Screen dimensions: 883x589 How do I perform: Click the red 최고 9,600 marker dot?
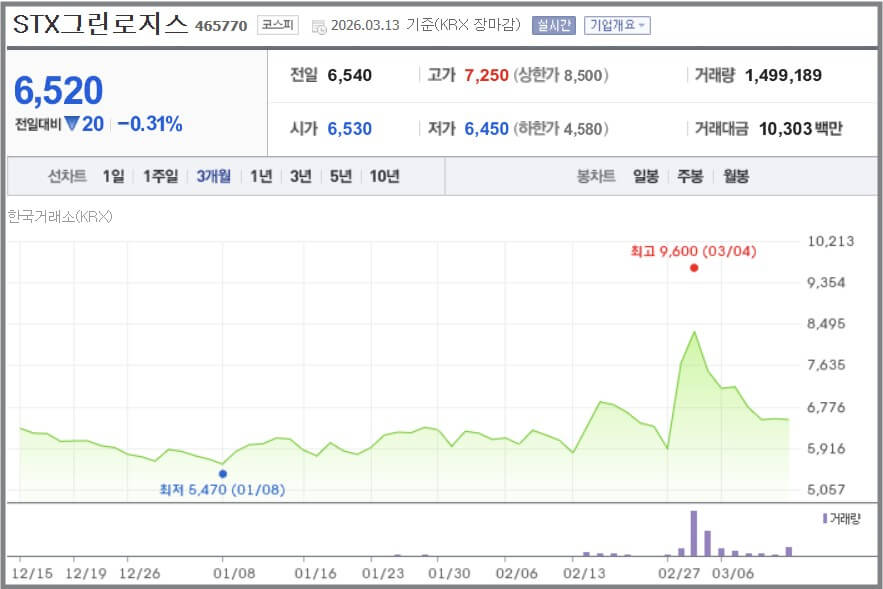click(692, 267)
